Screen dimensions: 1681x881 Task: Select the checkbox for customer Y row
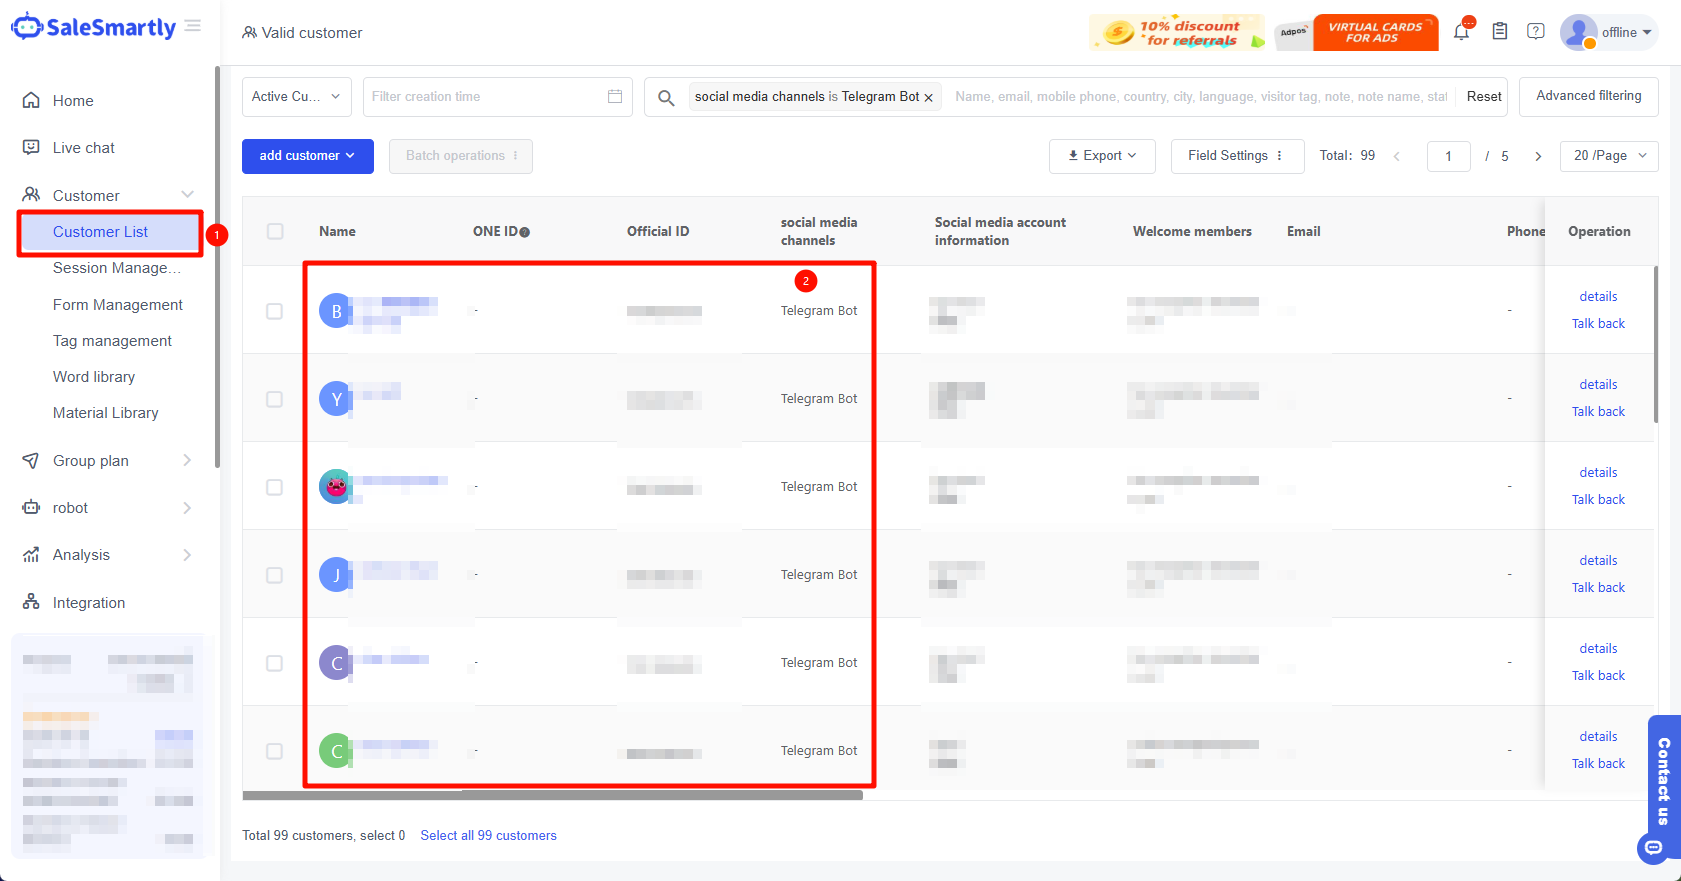coord(275,399)
